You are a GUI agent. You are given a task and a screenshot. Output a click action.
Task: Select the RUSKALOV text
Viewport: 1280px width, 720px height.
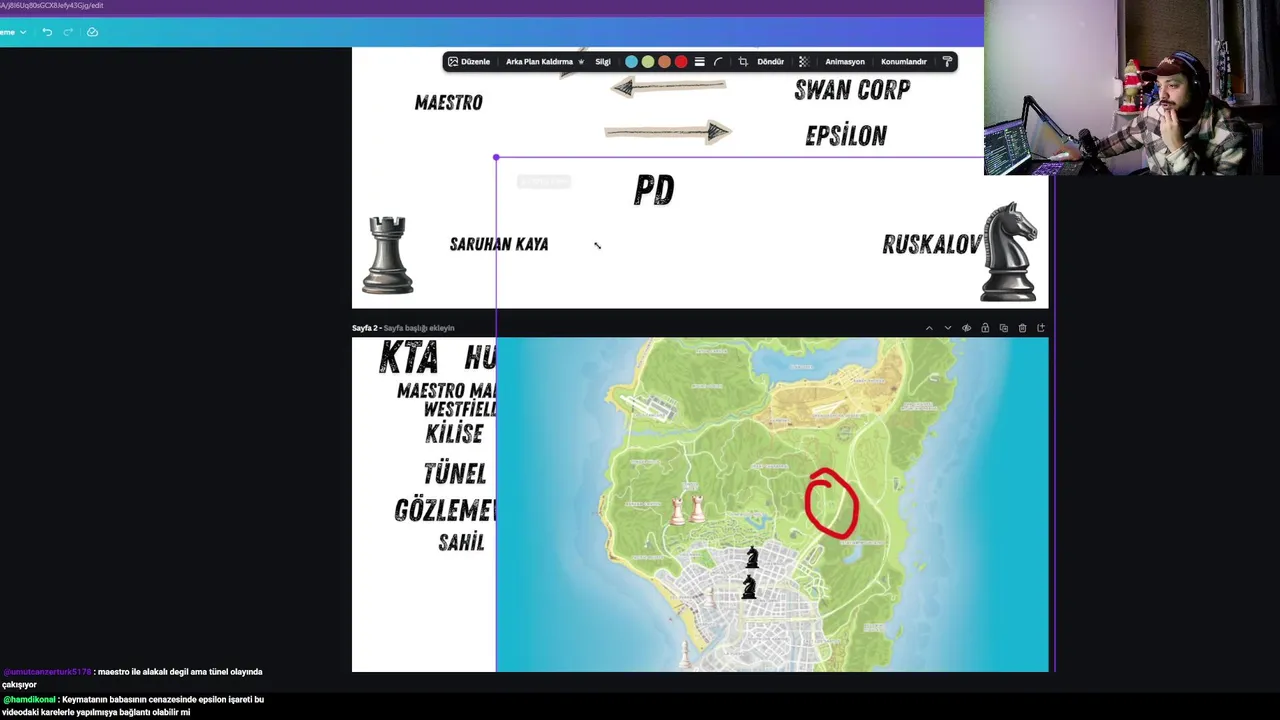(932, 244)
